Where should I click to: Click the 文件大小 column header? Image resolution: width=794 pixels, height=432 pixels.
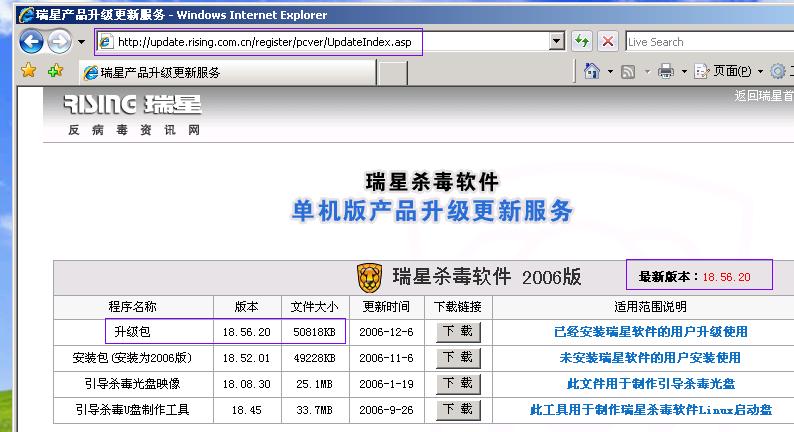coord(314,306)
